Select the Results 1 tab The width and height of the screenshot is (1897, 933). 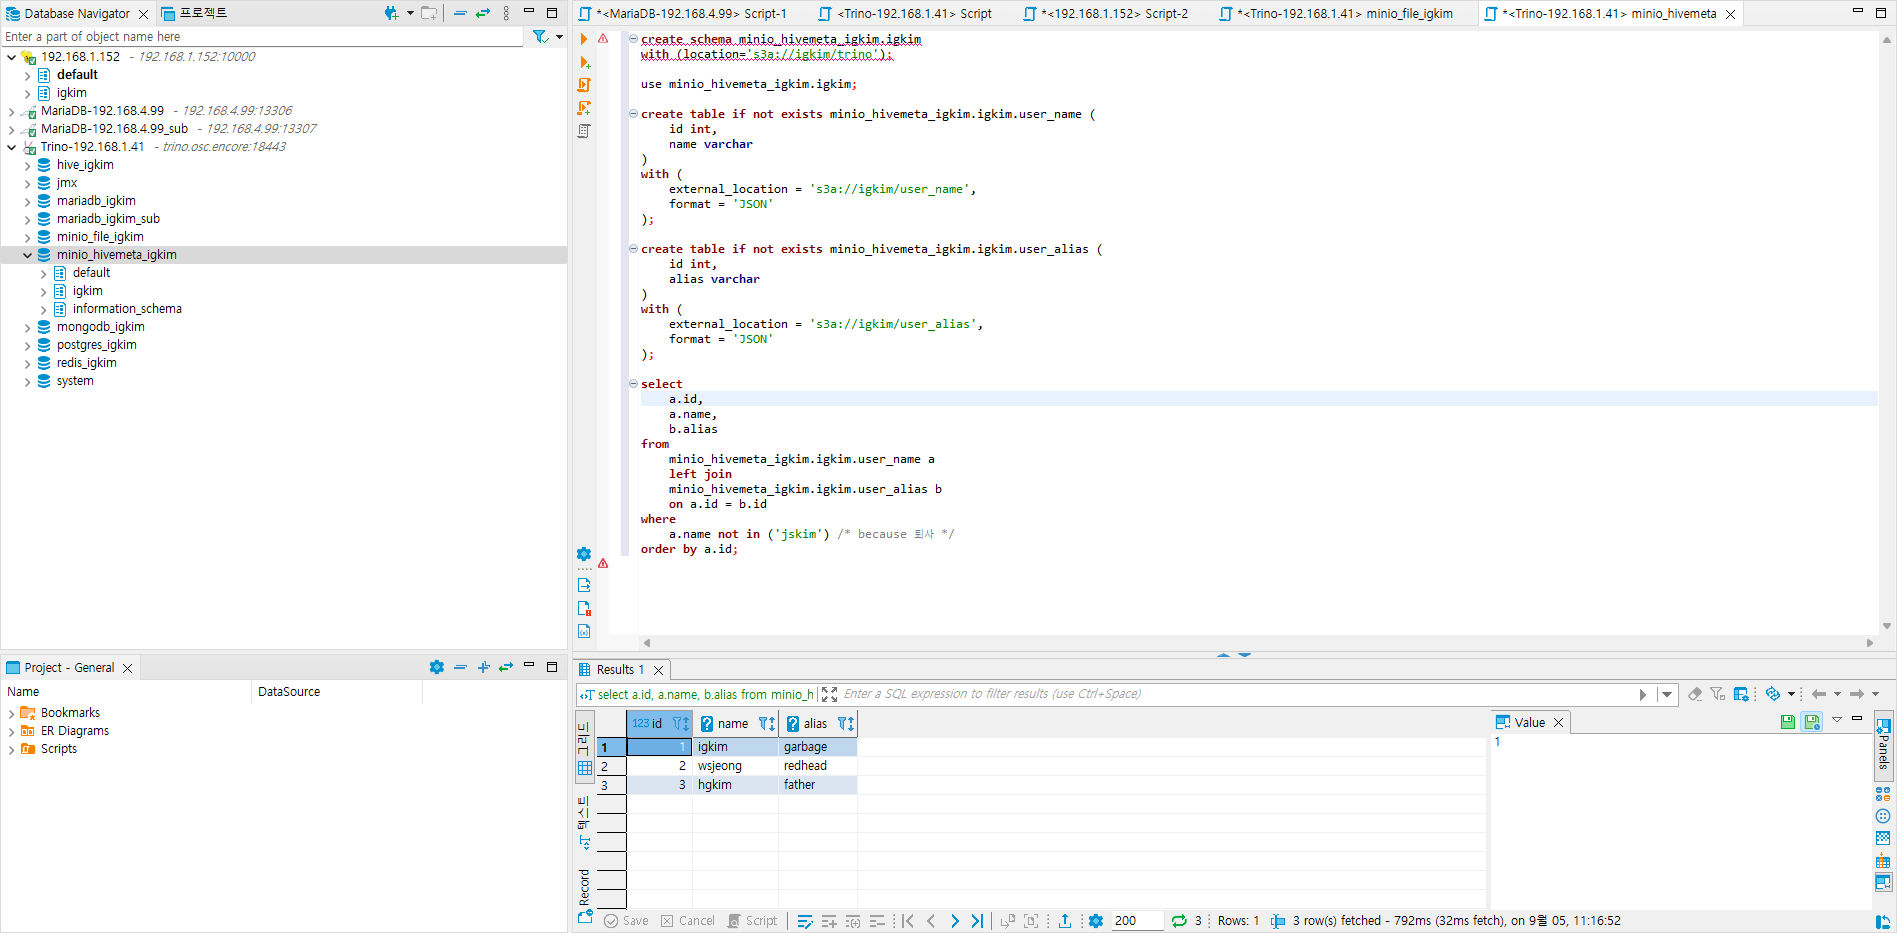(x=620, y=670)
